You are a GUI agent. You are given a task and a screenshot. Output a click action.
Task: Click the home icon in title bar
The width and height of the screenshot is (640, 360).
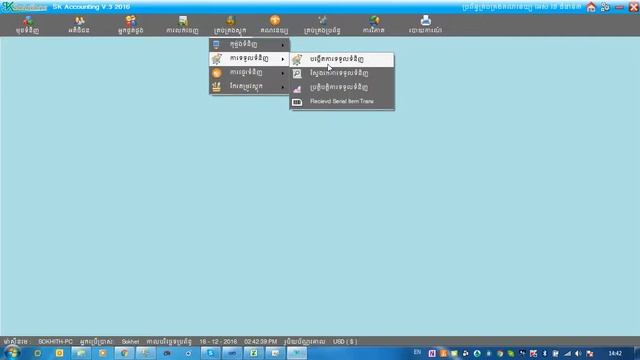[x=591, y=7]
